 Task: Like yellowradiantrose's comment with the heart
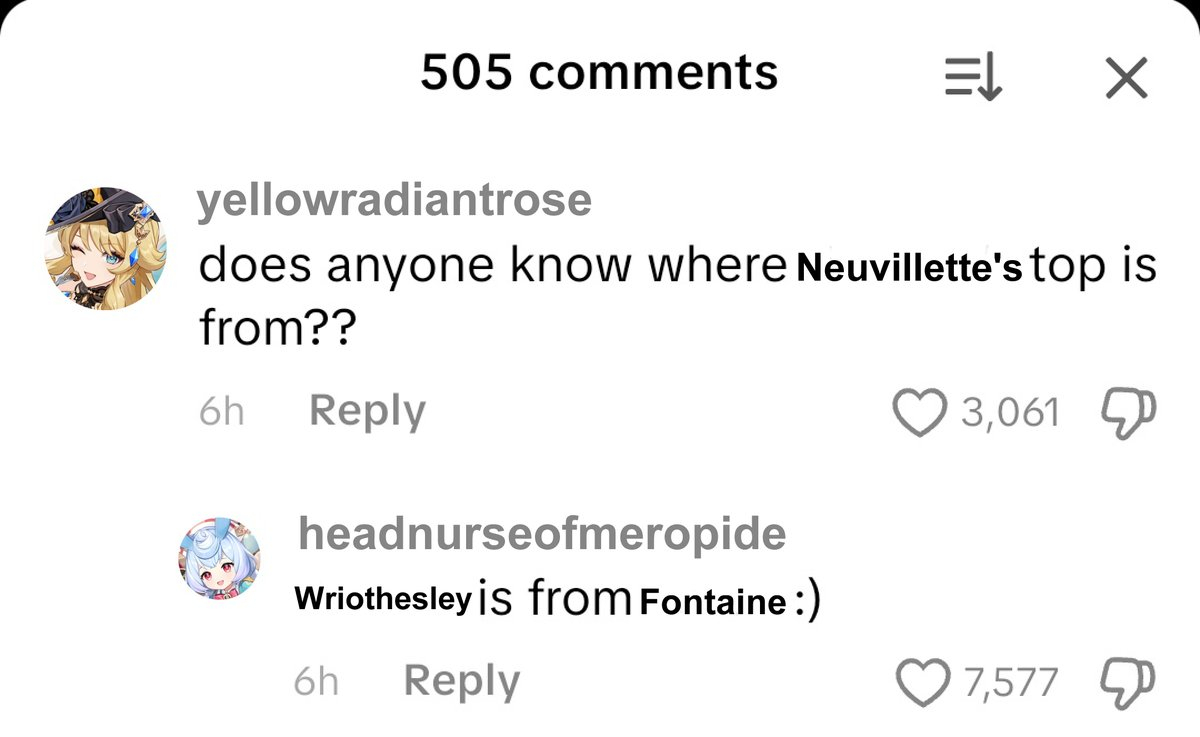click(918, 411)
